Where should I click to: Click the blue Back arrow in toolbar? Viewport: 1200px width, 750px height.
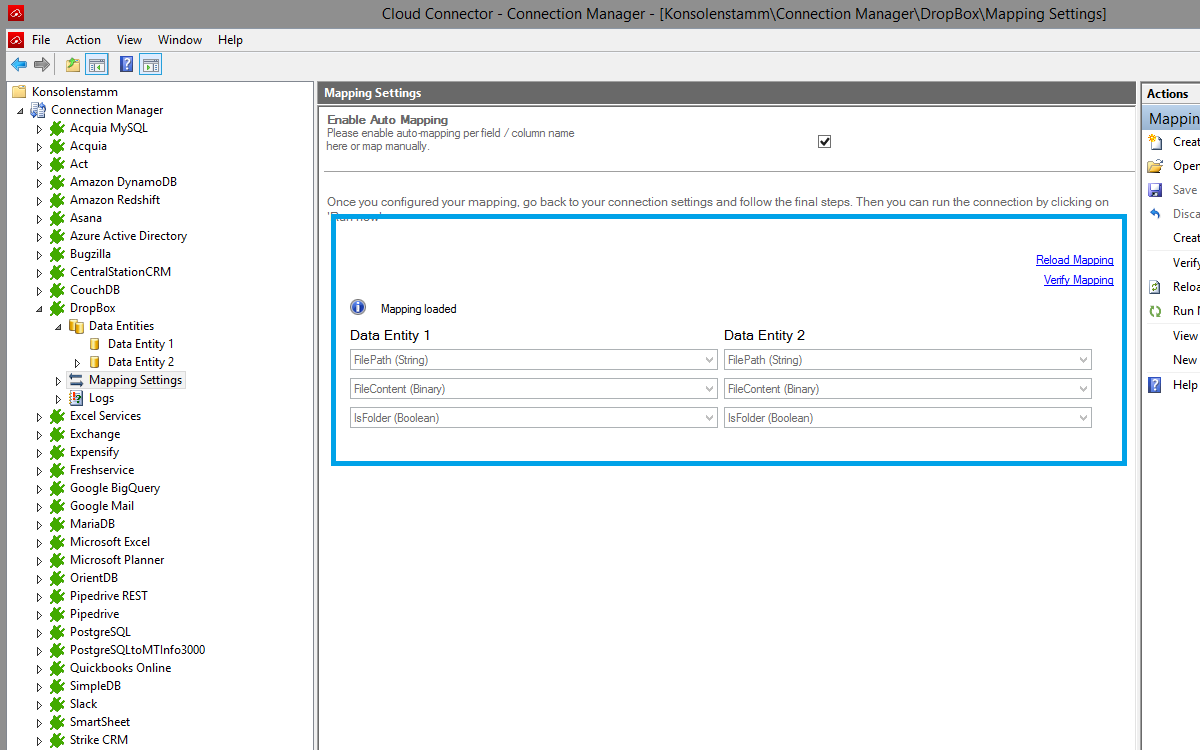click(x=19, y=65)
